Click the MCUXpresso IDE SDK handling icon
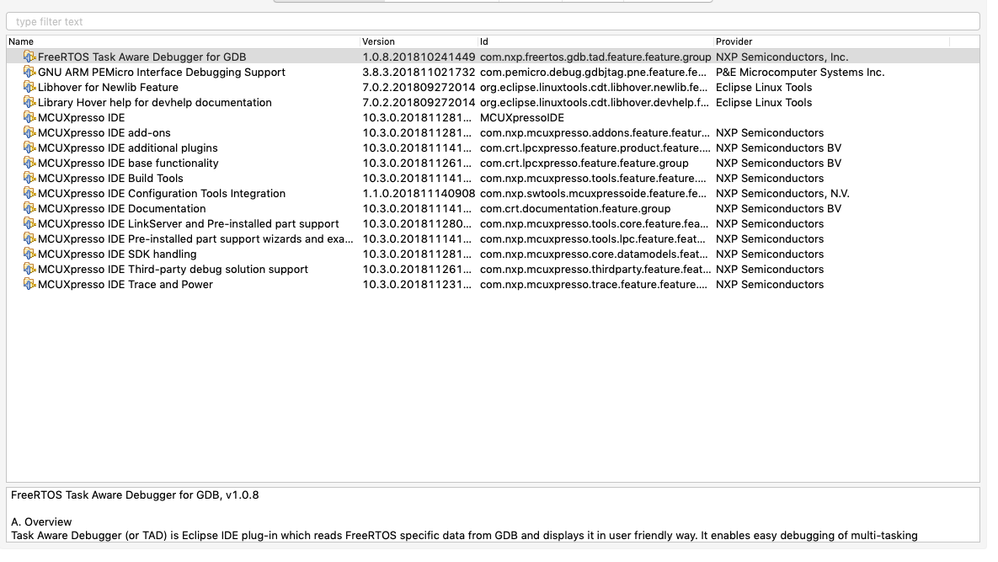998x562 pixels. pos(29,254)
